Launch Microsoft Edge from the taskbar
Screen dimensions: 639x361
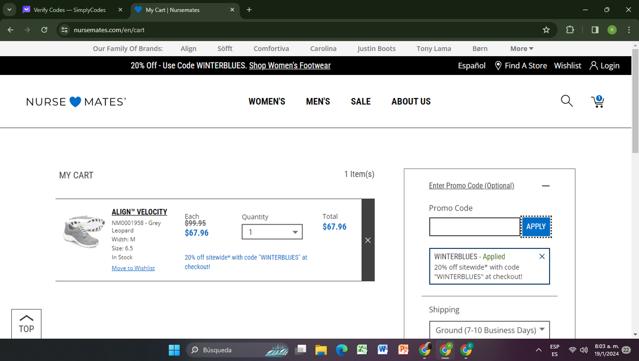[342, 350]
